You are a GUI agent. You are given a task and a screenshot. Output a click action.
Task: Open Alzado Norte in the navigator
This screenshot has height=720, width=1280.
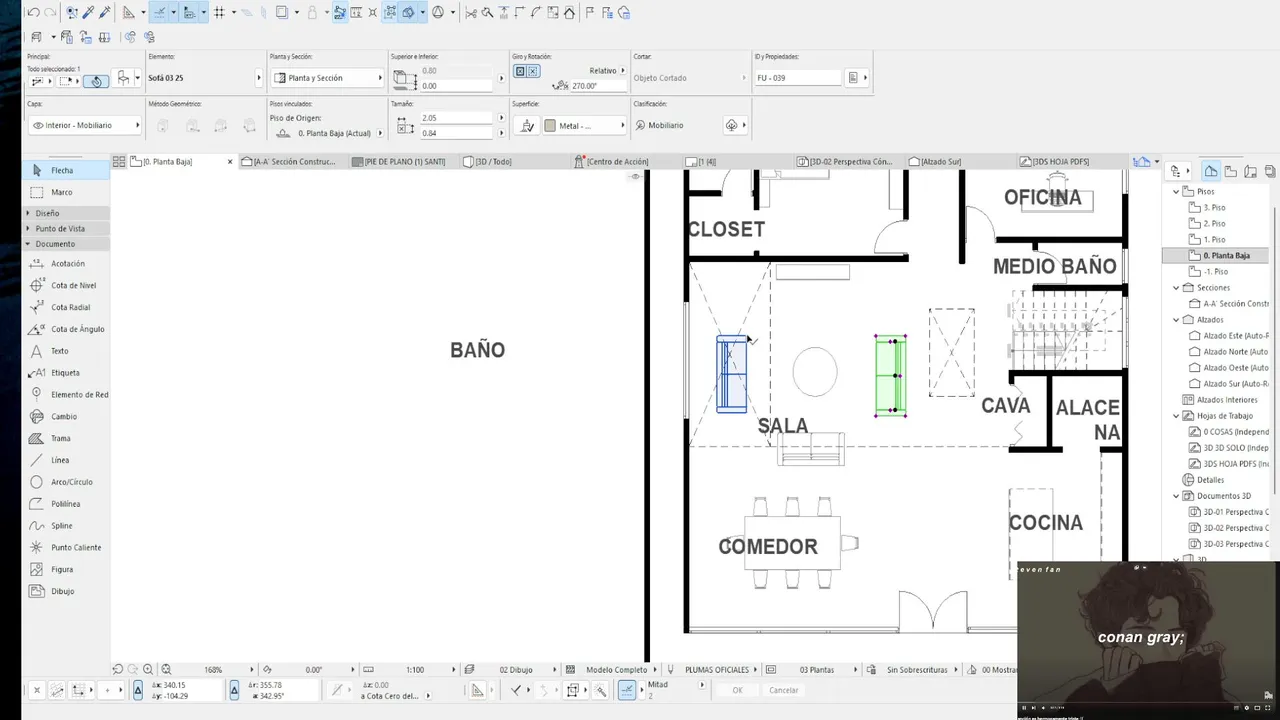point(1235,352)
